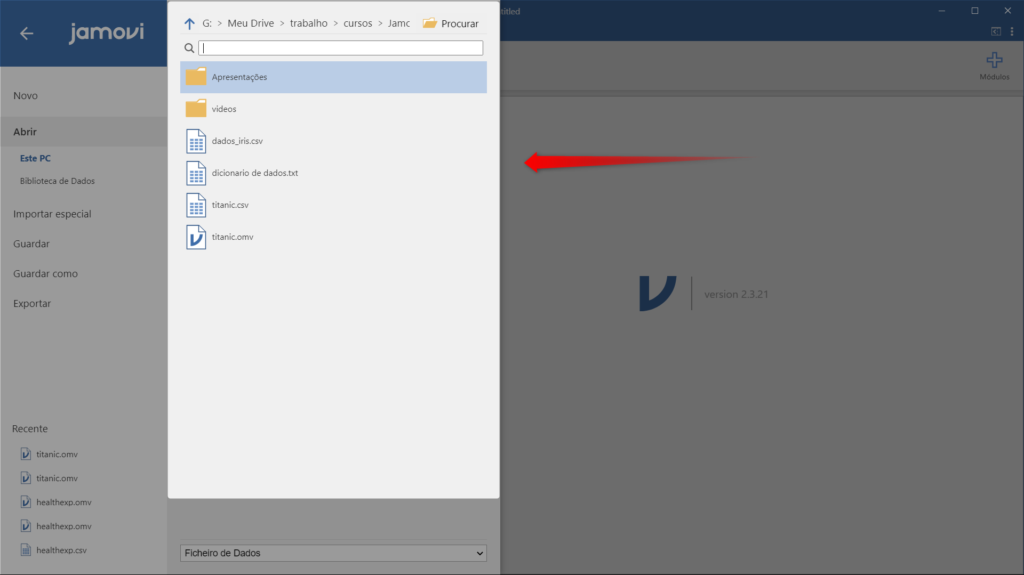Click the Procurar folder icon
1024x575 pixels.
point(430,24)
